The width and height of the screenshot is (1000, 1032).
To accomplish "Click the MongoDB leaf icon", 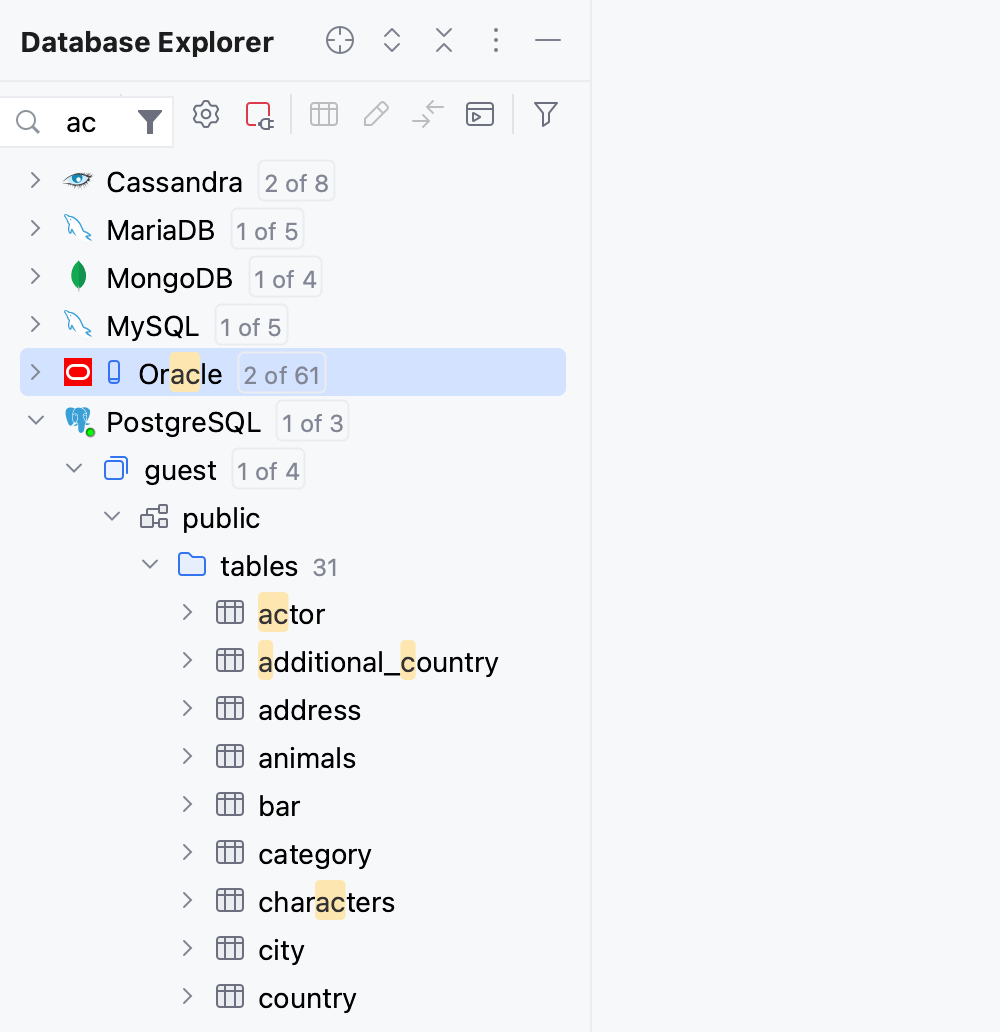I will [x=79, y=277].
